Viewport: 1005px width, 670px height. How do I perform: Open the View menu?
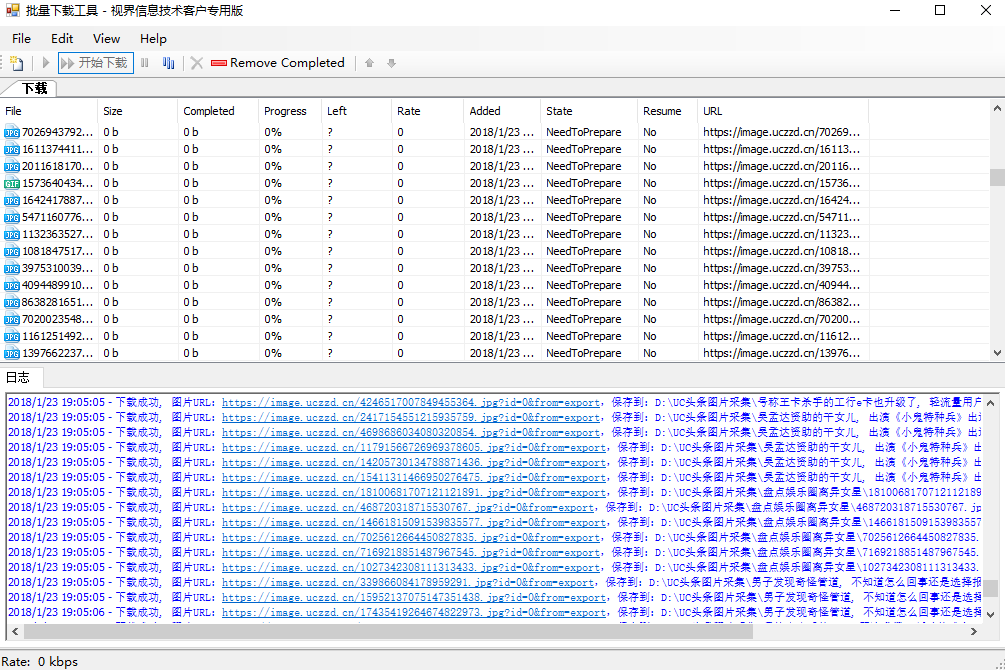pyautogui.click(x=106, y=38)
